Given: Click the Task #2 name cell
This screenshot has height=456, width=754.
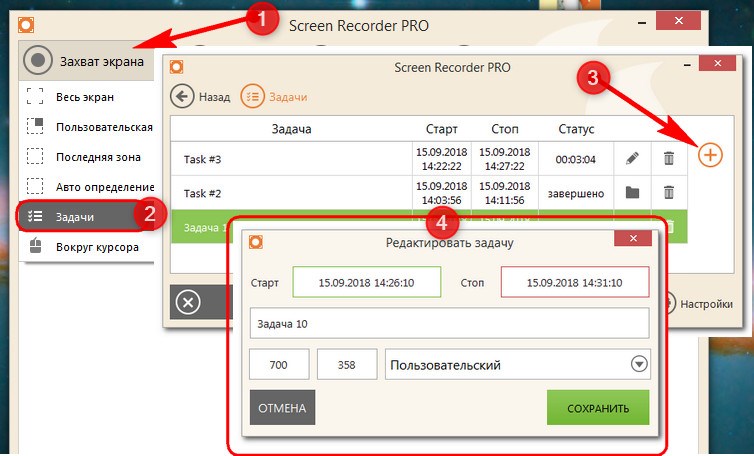Looking at the screenshot, I should pyautogui.click(x=291, y=193).
